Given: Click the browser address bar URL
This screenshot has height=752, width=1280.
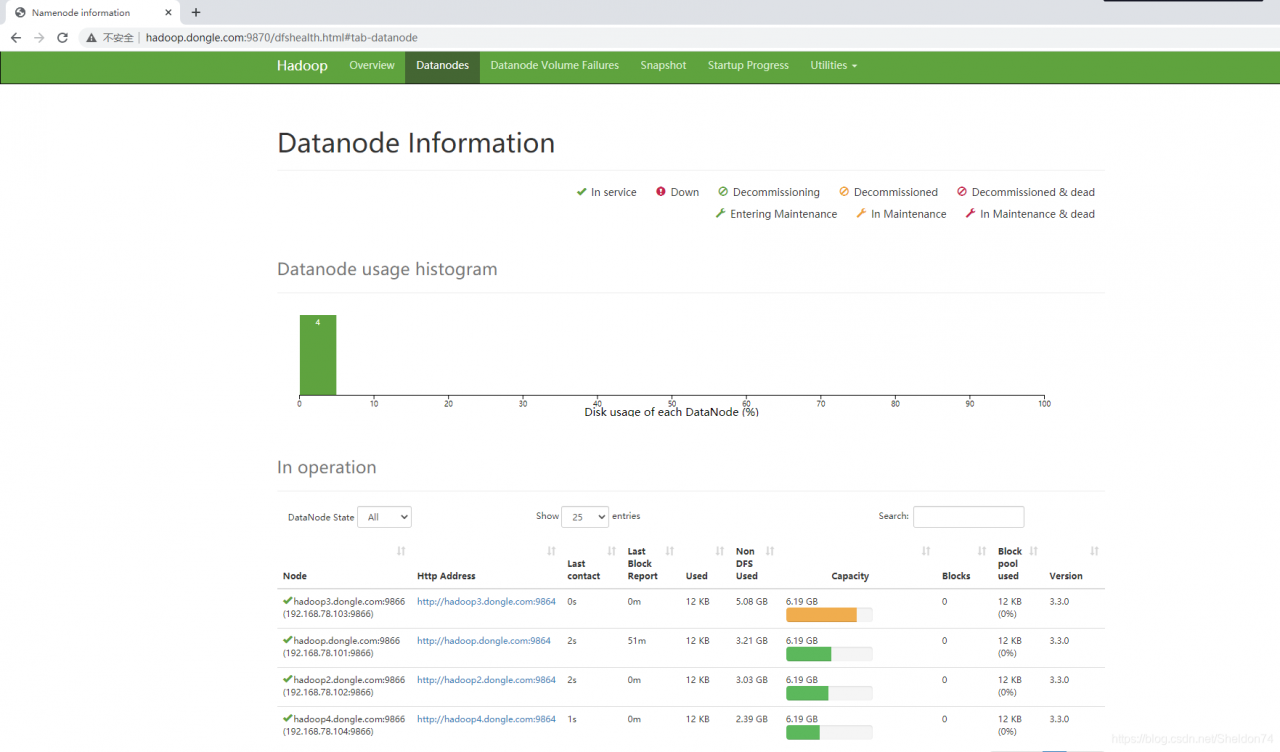Looking at the screenshot, I should (x=282, y=38).
